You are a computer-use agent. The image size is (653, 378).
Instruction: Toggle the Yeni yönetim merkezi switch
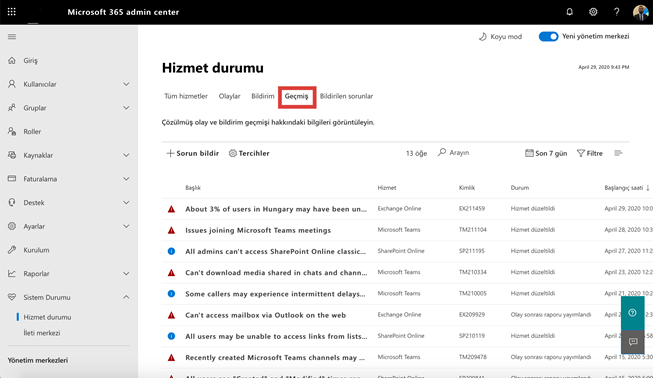click(548, 37)
